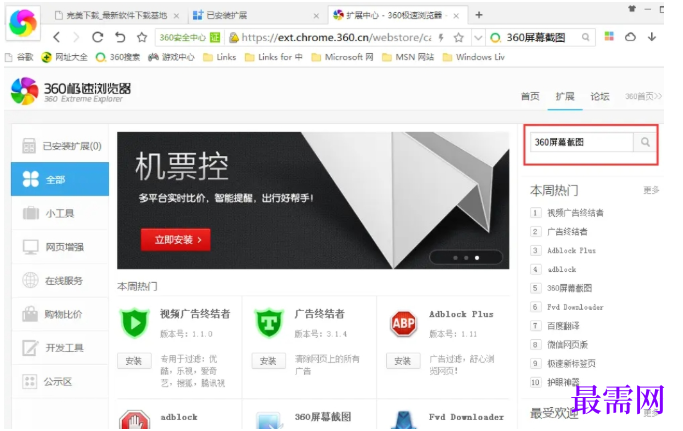
Task: Click the browser forward arrow
Action: click(76, 37)
